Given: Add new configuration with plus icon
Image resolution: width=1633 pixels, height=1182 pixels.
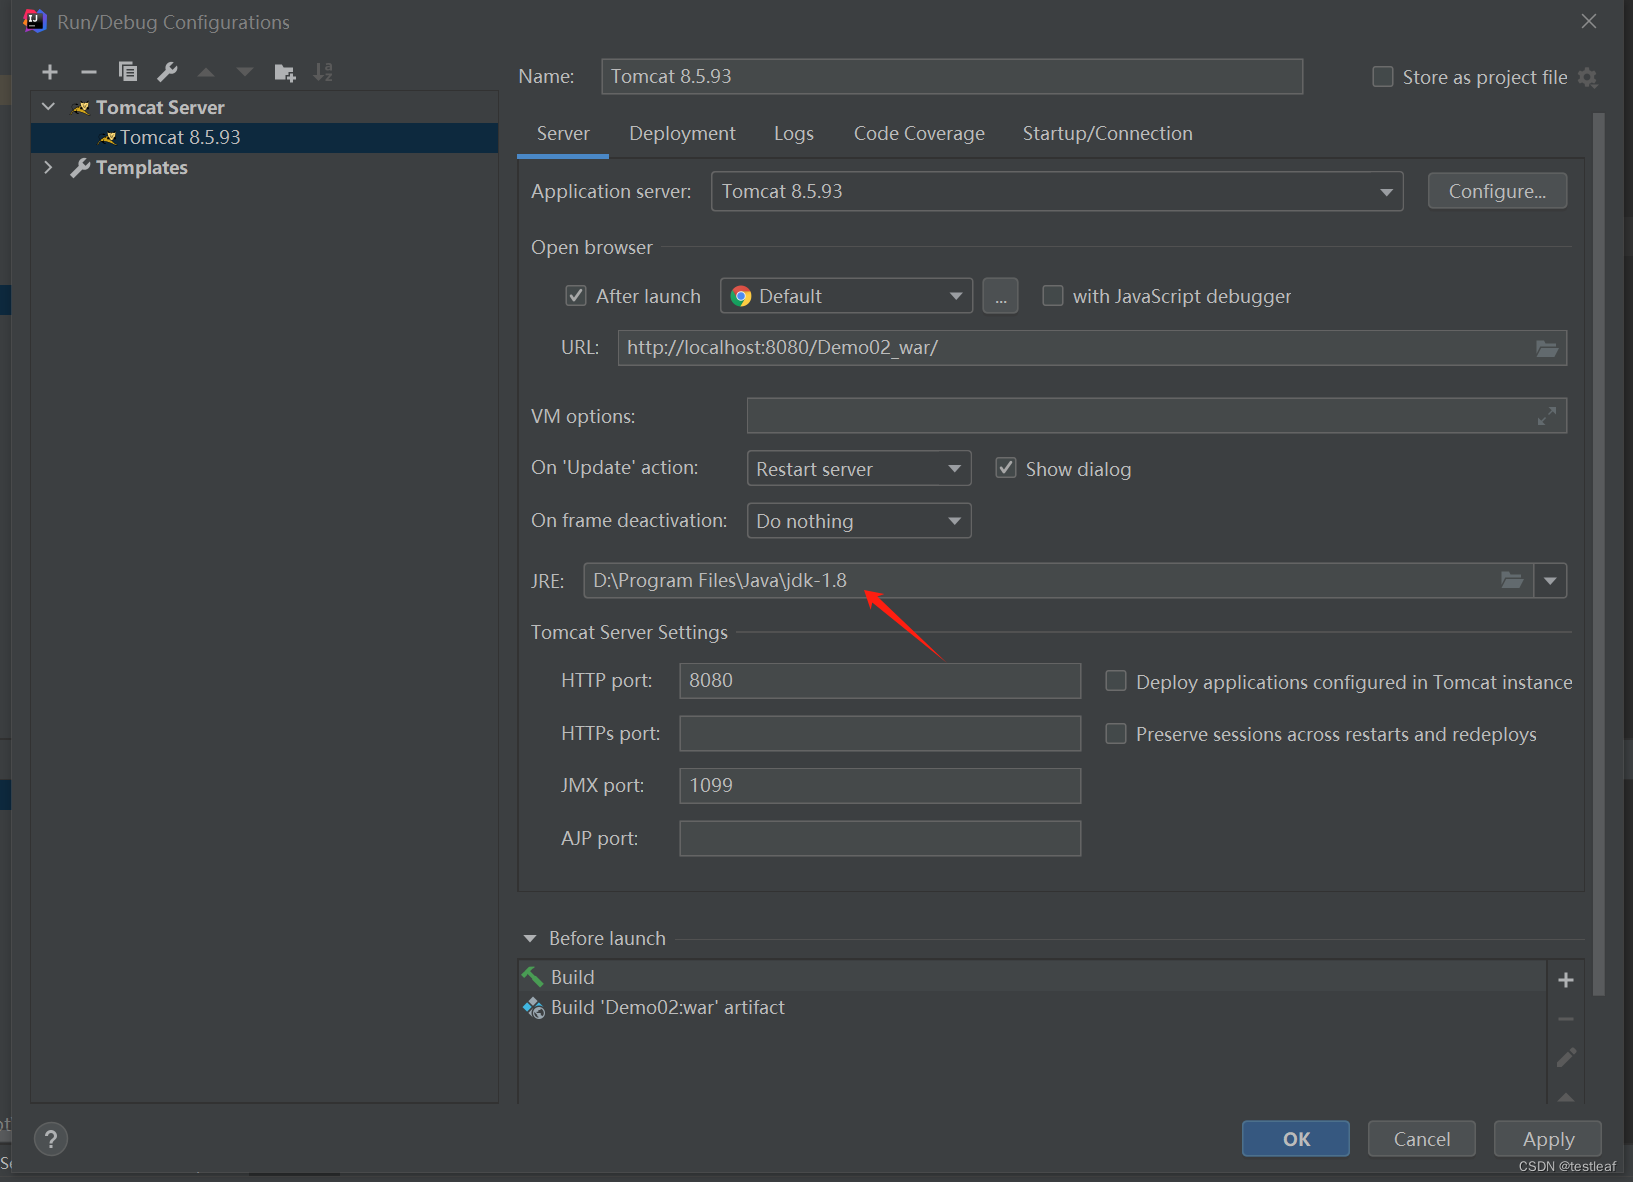Looking at the screenshot, I should [x=50, y=72].
